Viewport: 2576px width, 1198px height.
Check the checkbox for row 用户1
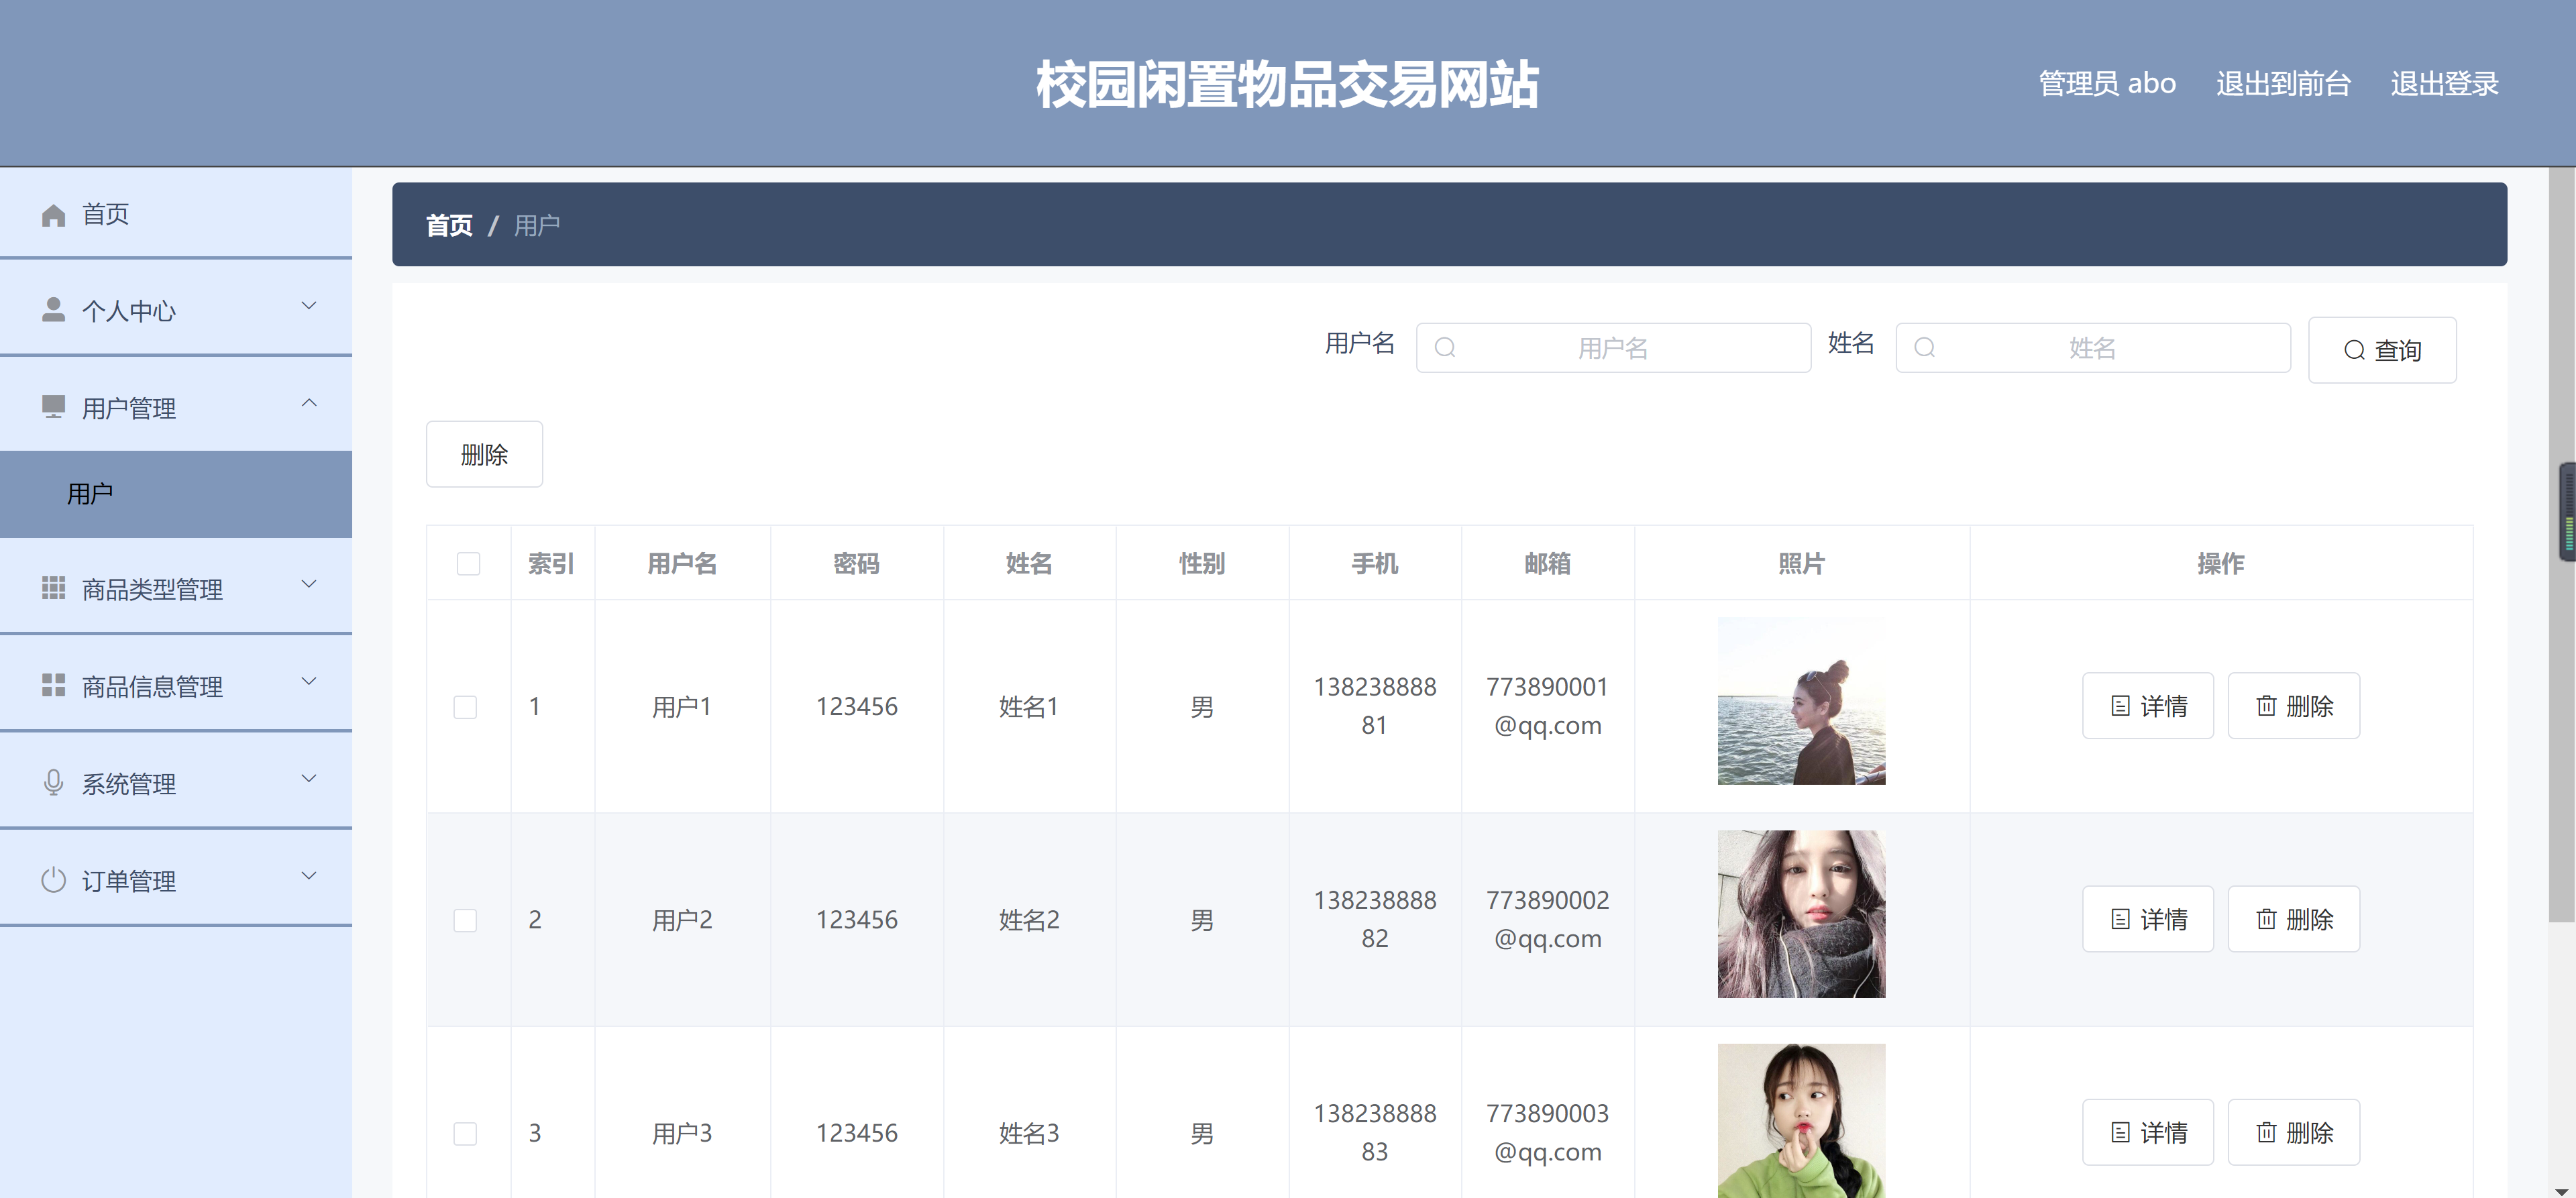(467, 706)
